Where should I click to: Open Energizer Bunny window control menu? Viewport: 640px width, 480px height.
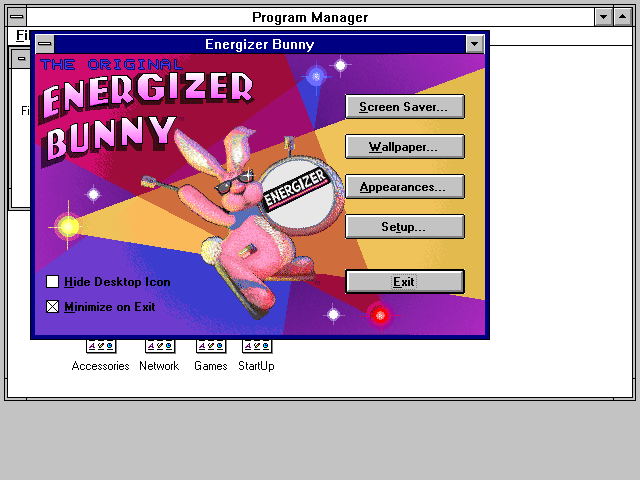click(44, 44)
